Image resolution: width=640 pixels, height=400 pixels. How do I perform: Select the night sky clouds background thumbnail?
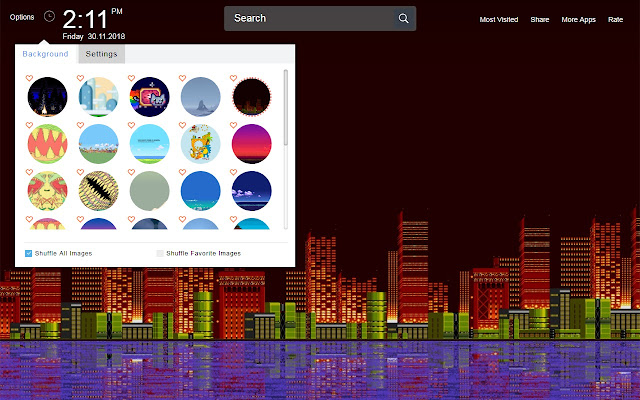251,191
